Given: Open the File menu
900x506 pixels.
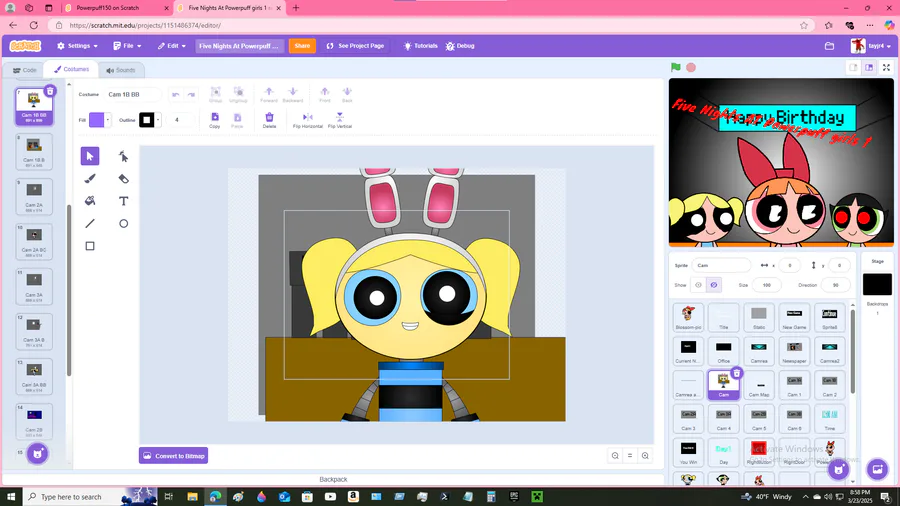Looking at the screenshot, I should click(127, 46).
